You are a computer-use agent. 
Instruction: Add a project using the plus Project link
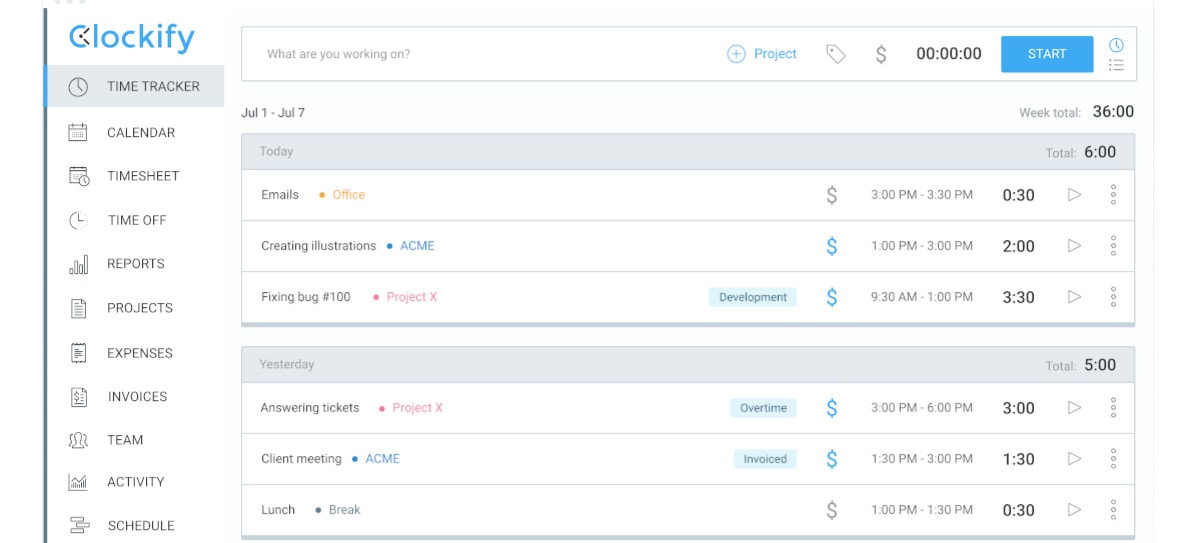pos(762,54)
